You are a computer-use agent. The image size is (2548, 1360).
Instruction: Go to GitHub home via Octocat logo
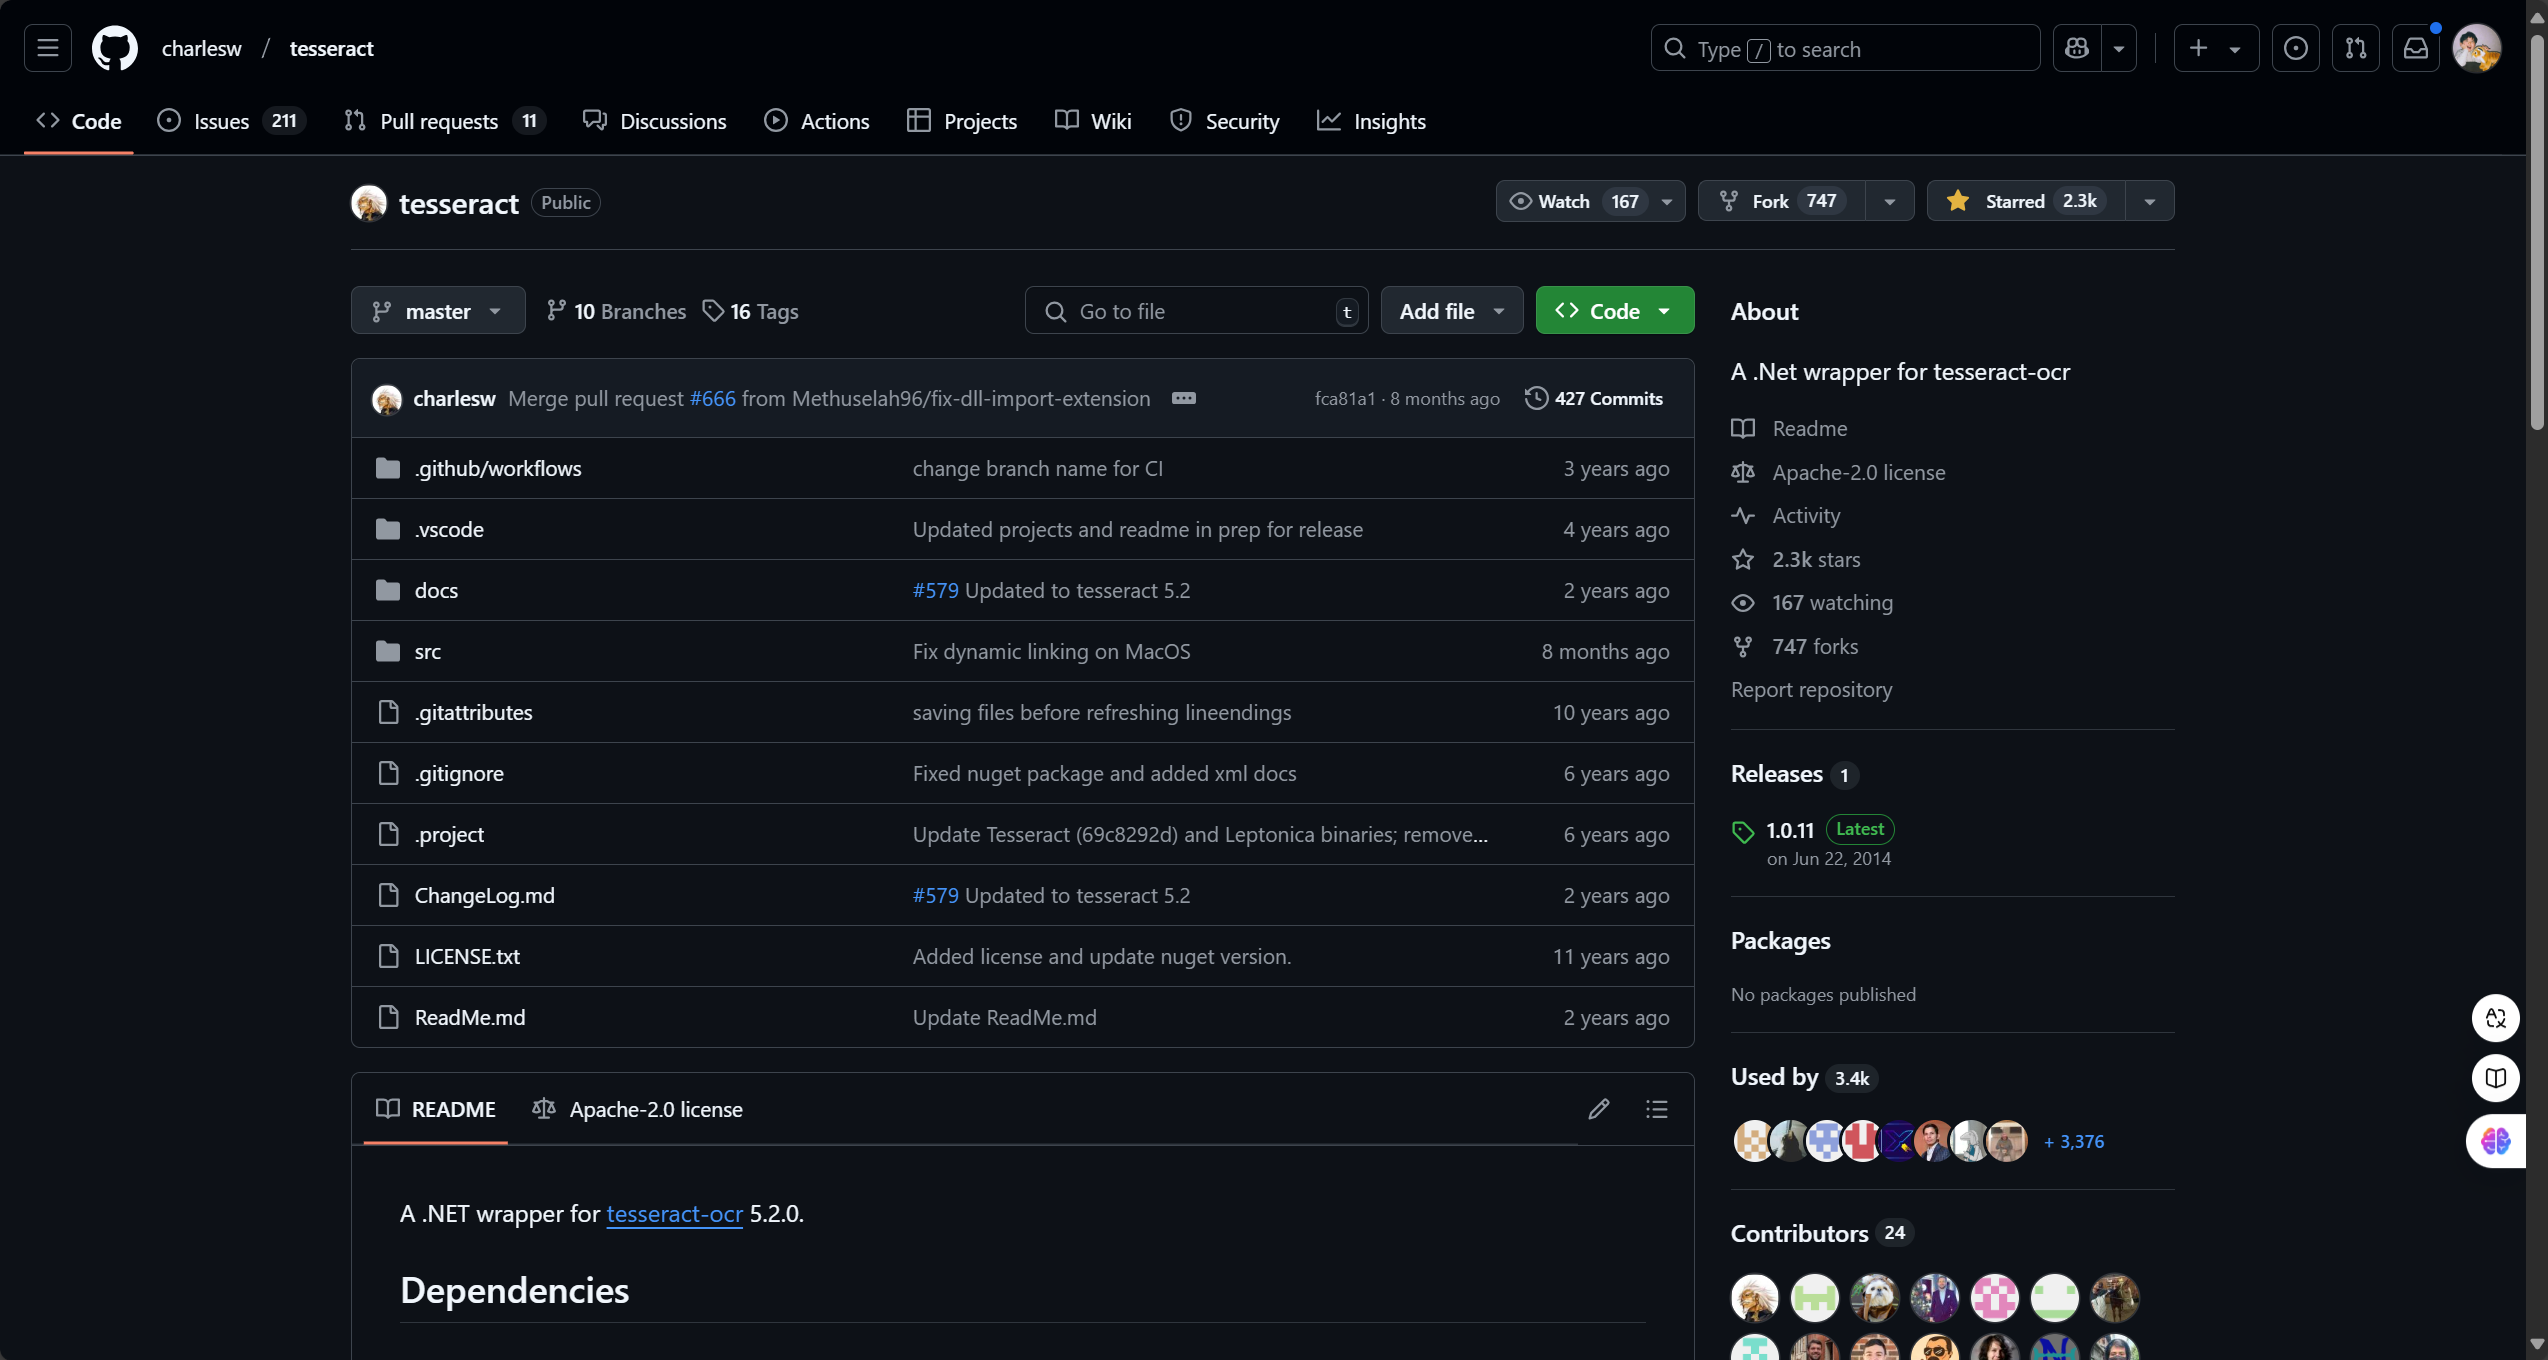[114, 48]
